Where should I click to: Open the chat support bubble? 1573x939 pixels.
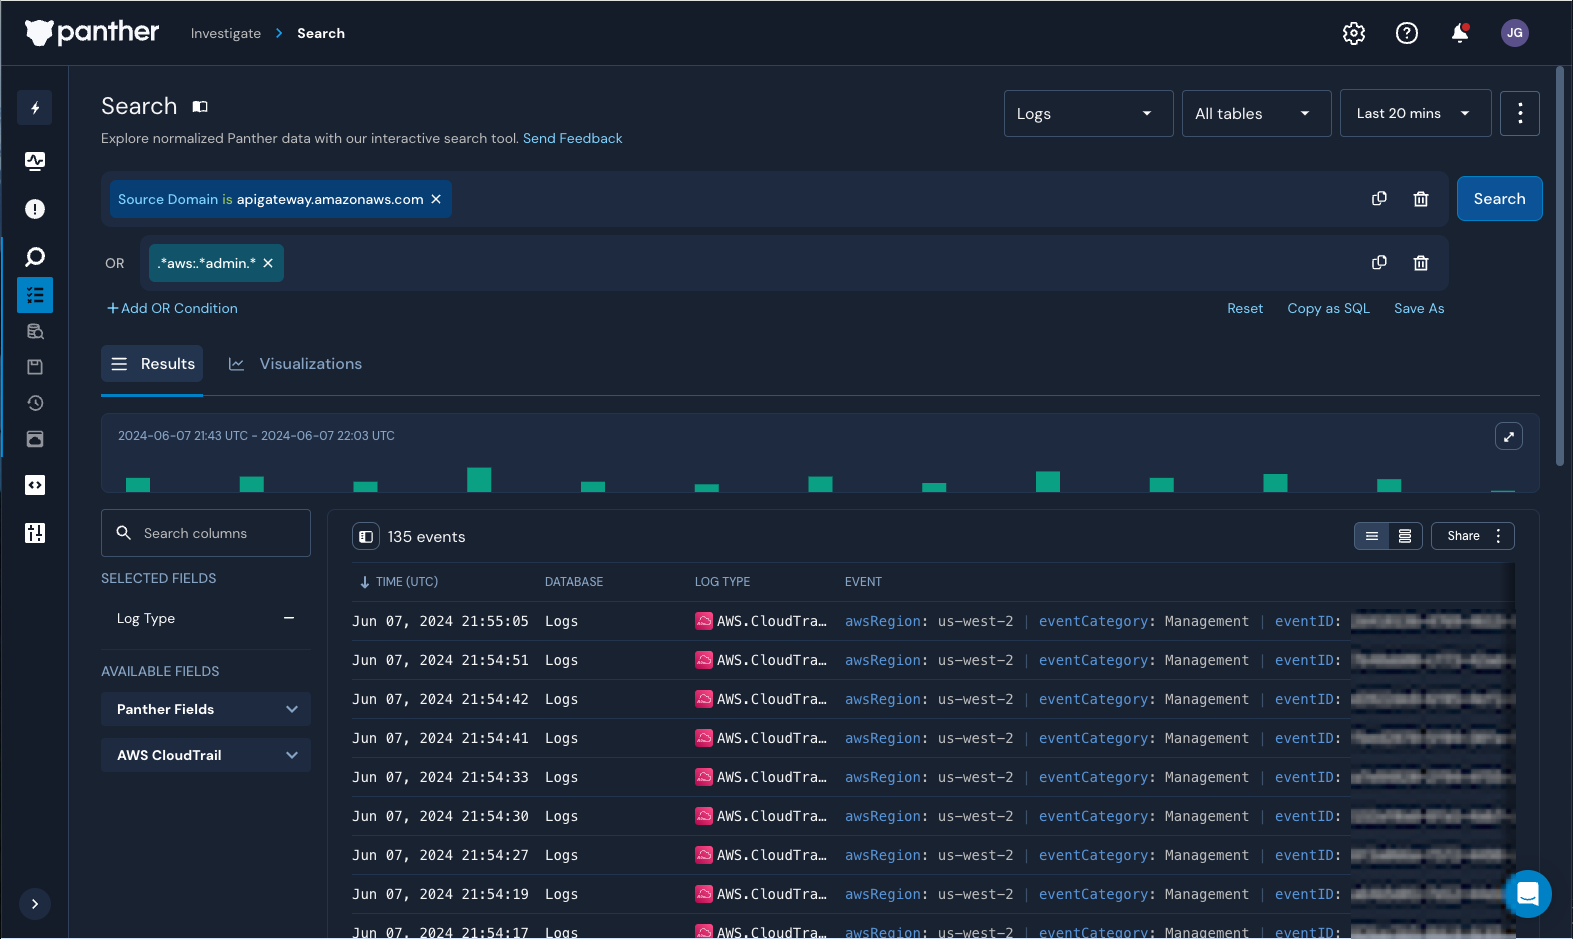(x=1528, y=893)
